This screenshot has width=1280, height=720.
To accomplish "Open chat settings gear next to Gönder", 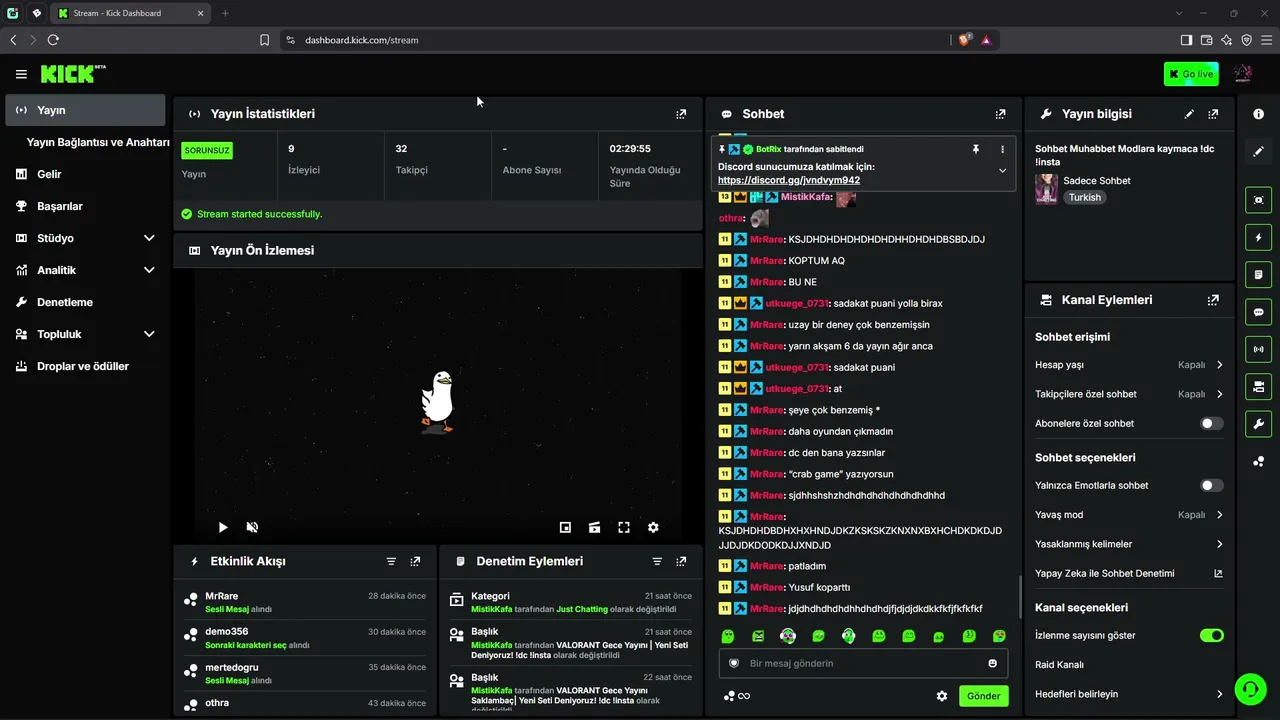I will pyautogui.click(x=941, y=696).
